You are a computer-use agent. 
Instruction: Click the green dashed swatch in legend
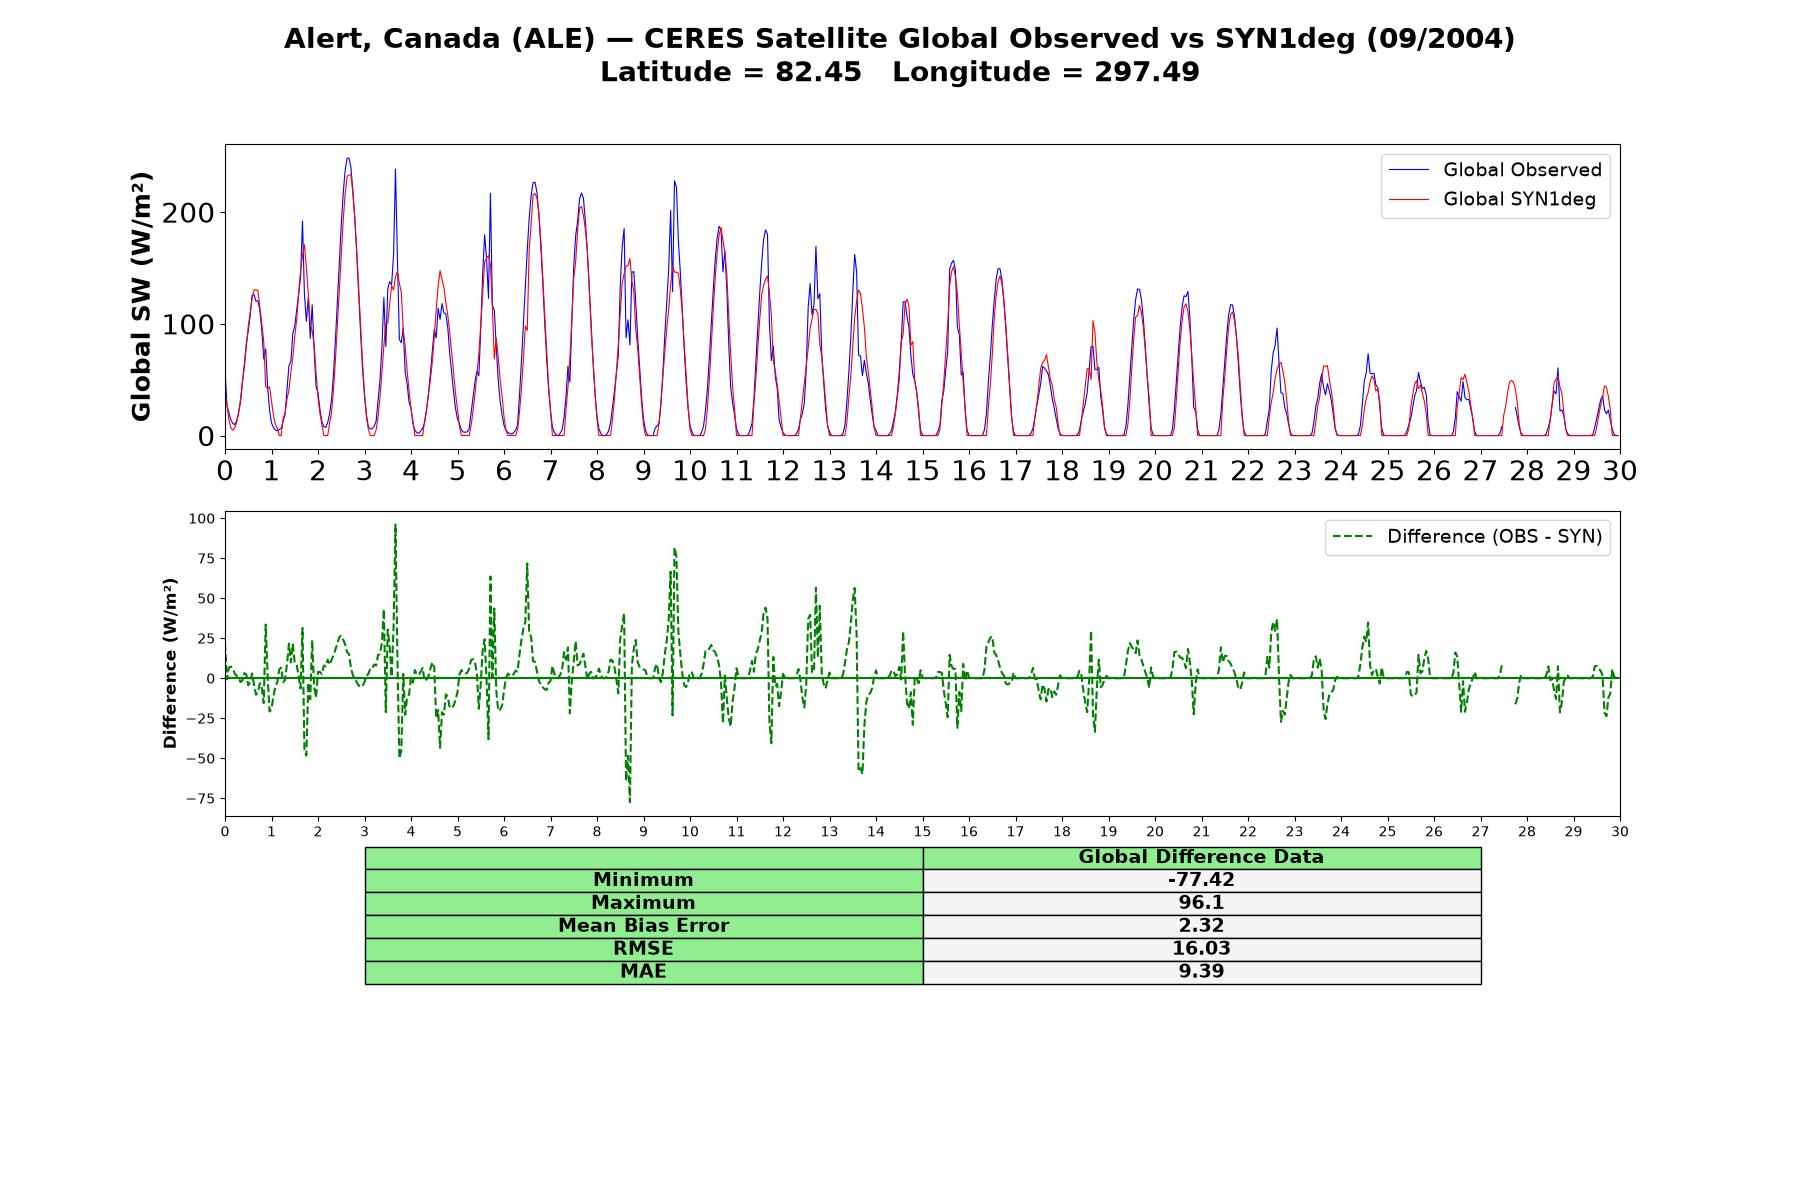(x=1354, y=537)
